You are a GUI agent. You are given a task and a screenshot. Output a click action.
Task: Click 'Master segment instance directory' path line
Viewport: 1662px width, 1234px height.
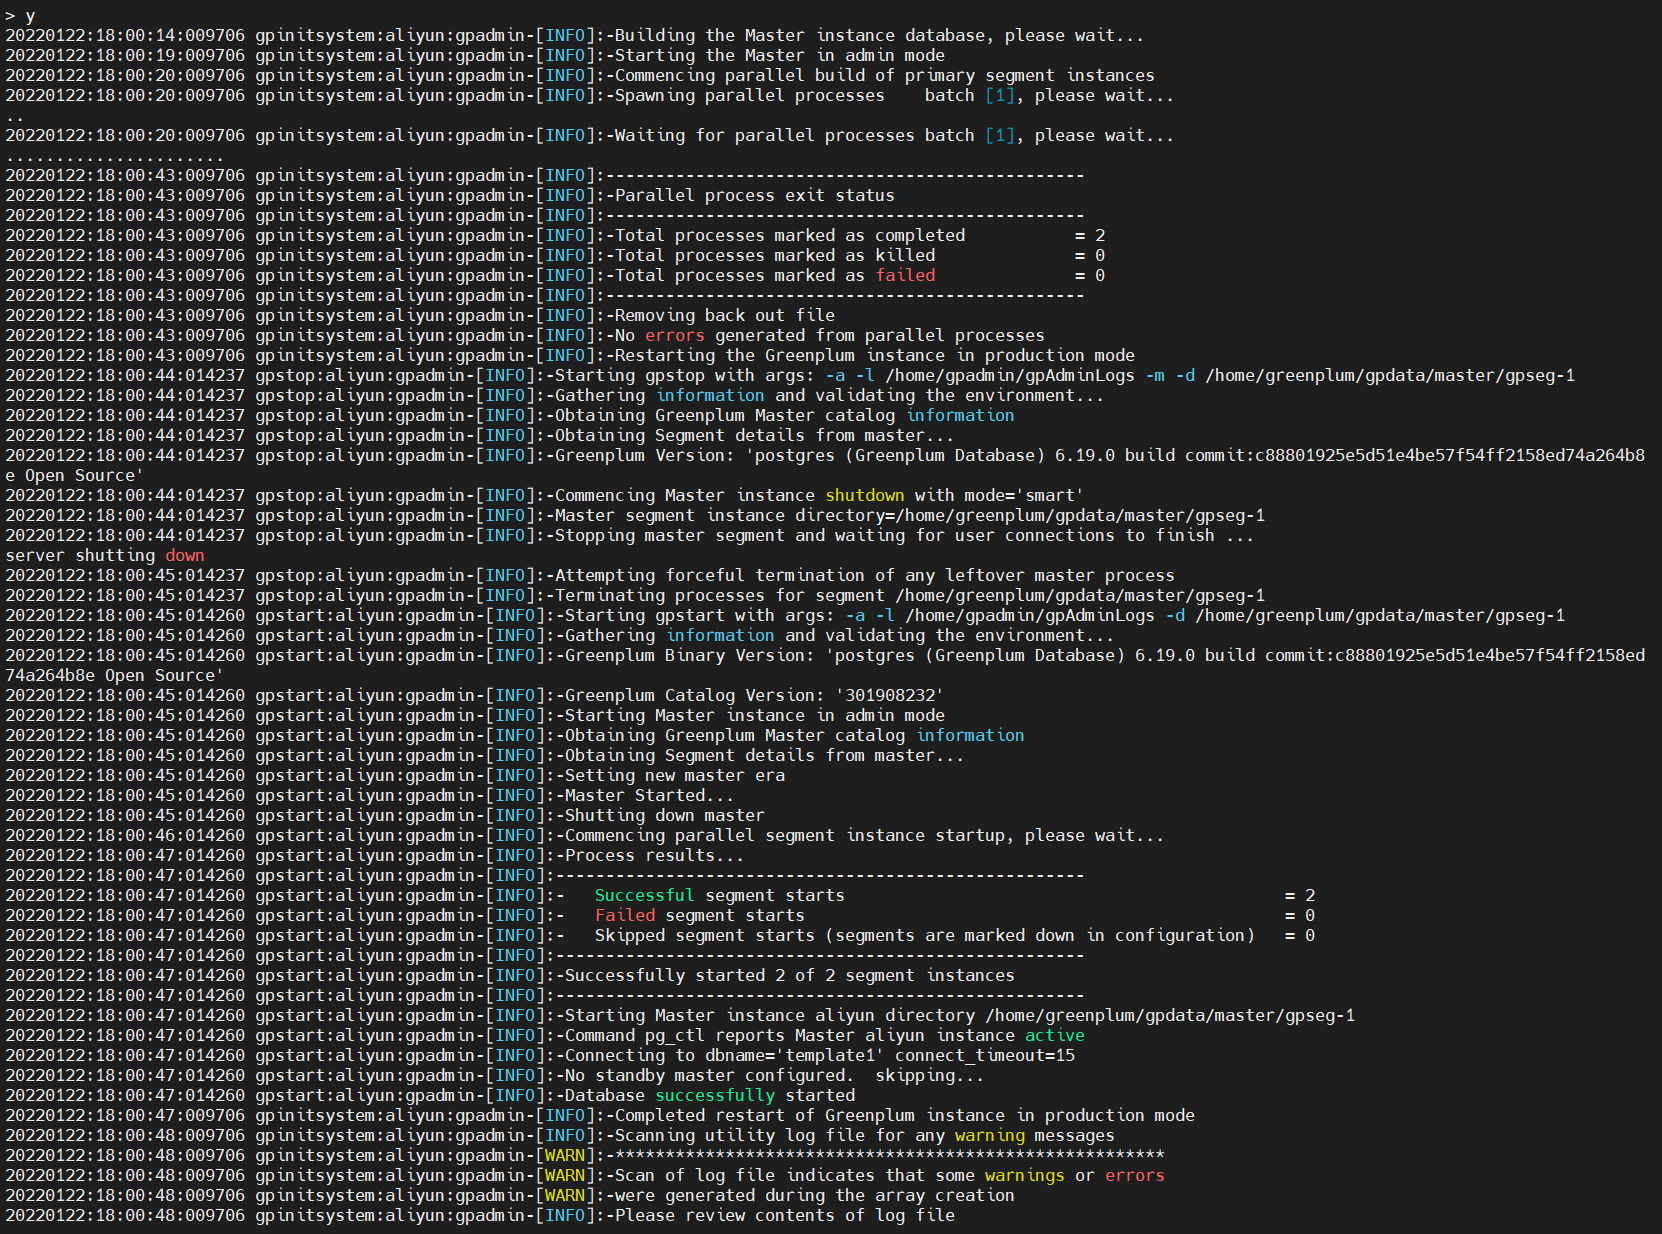[x=635, y=516]
